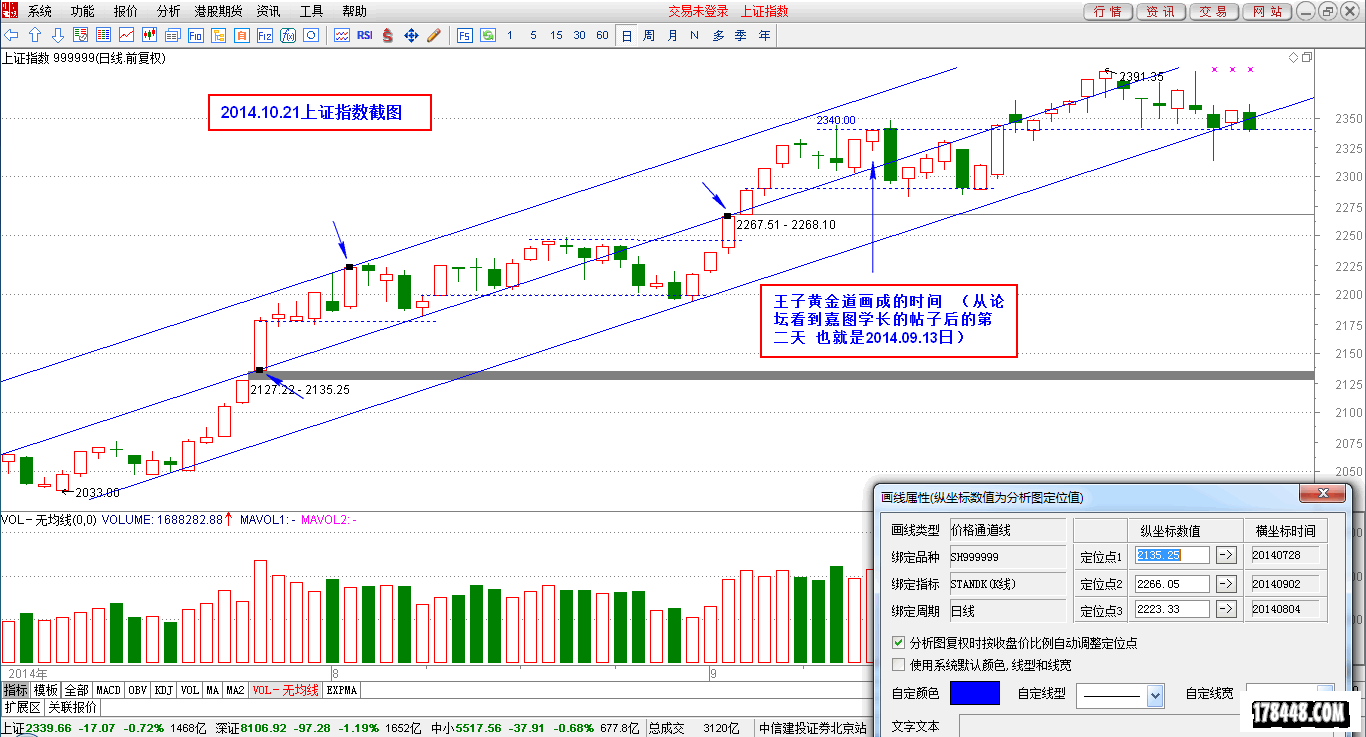1366x737 pixels.
Task: Click the news list icon before F10
Action: pos(172,35)
